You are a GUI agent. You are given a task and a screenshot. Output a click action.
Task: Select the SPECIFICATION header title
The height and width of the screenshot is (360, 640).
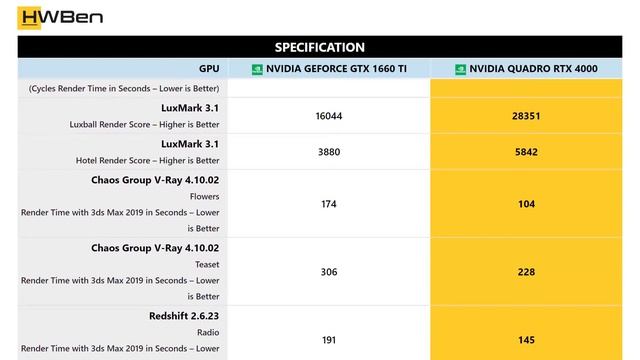click(320, 47)
